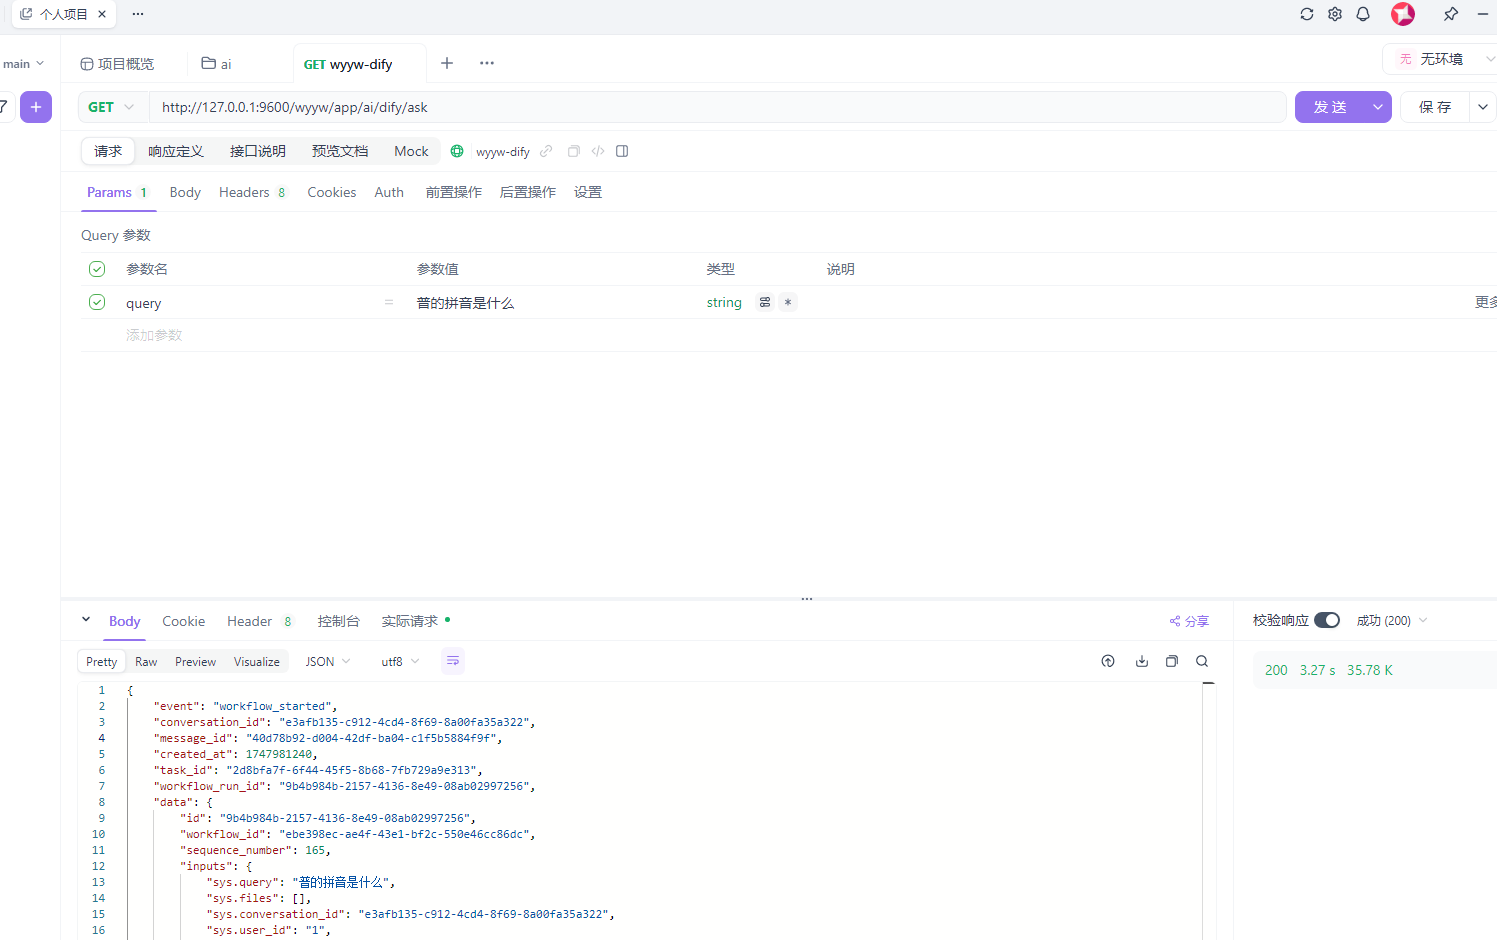1497x940 pixels.
Task: Open settings with the gear icon
Action: click(1335, 14)
